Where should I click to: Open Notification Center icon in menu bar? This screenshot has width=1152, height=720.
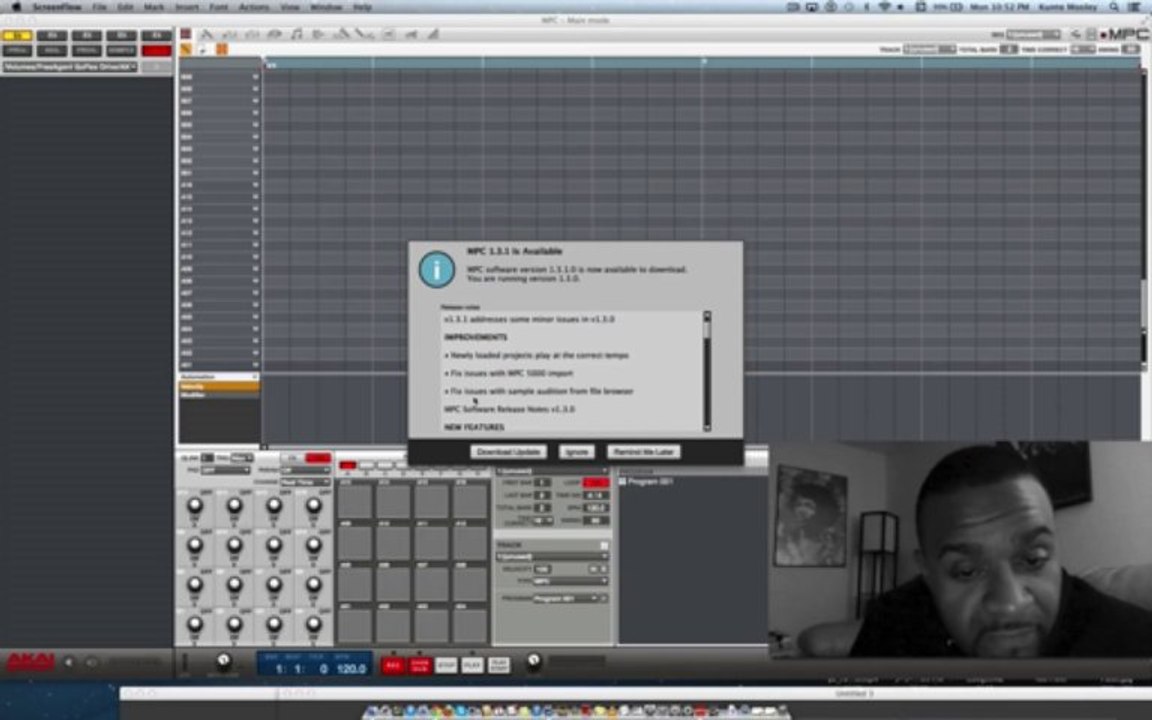[1135, 7]
